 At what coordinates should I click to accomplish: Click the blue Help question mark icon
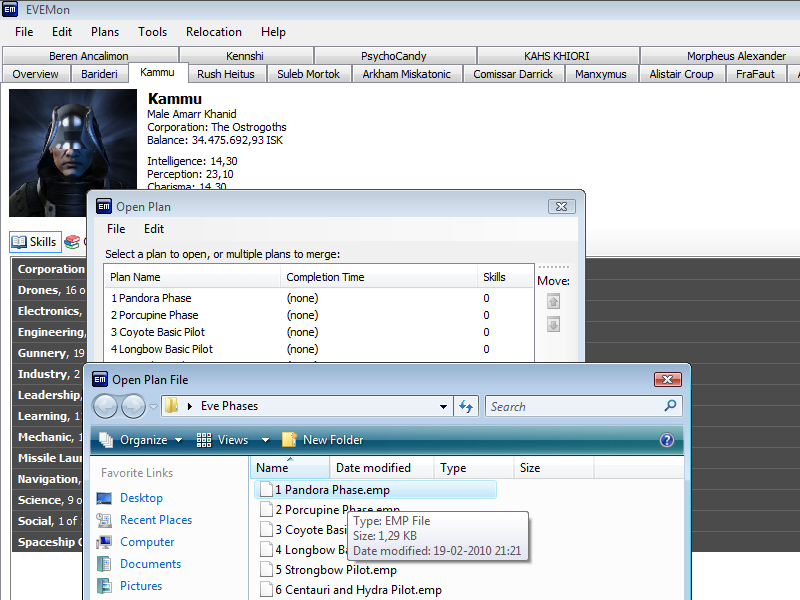pos(666,440)
